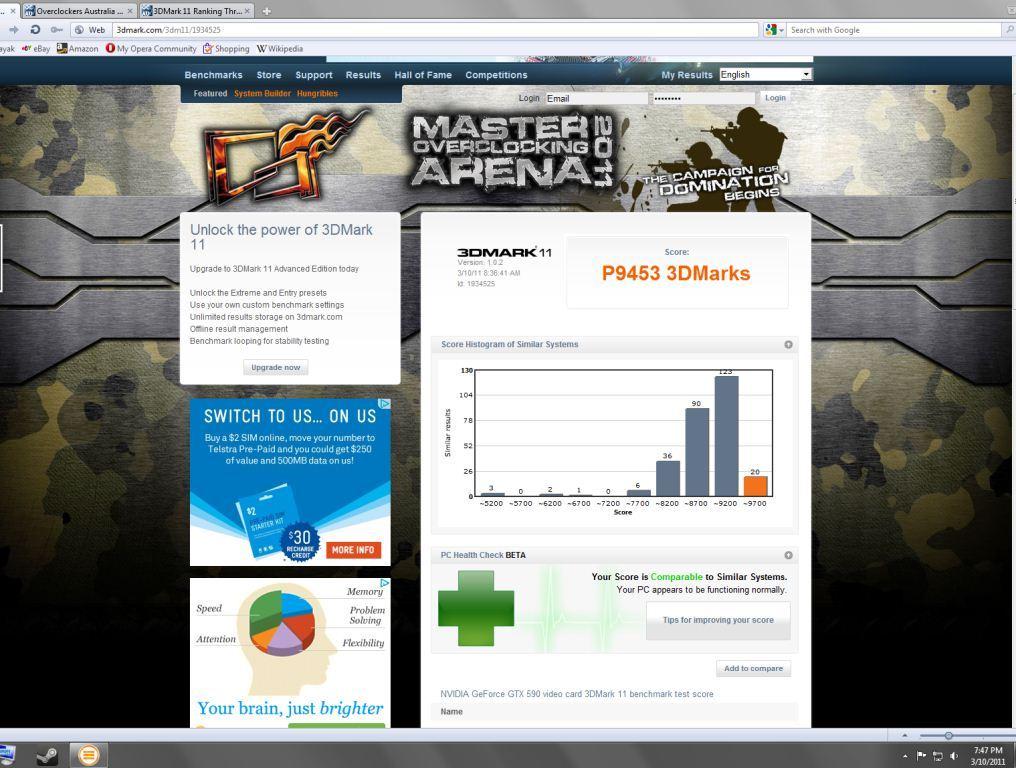Open a new tab with plus icon
Viewport: 1016px width, 768px height.
(266, 11)
